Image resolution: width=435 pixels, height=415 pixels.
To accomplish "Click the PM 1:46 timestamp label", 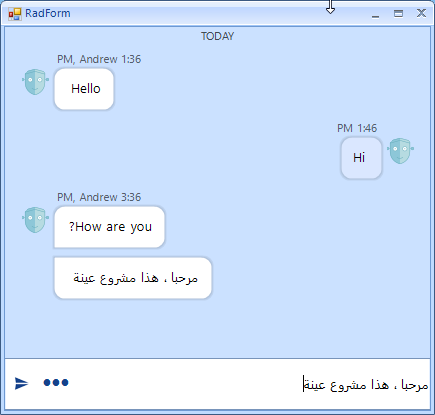I will pyautogui.click(x=357, y=128).
